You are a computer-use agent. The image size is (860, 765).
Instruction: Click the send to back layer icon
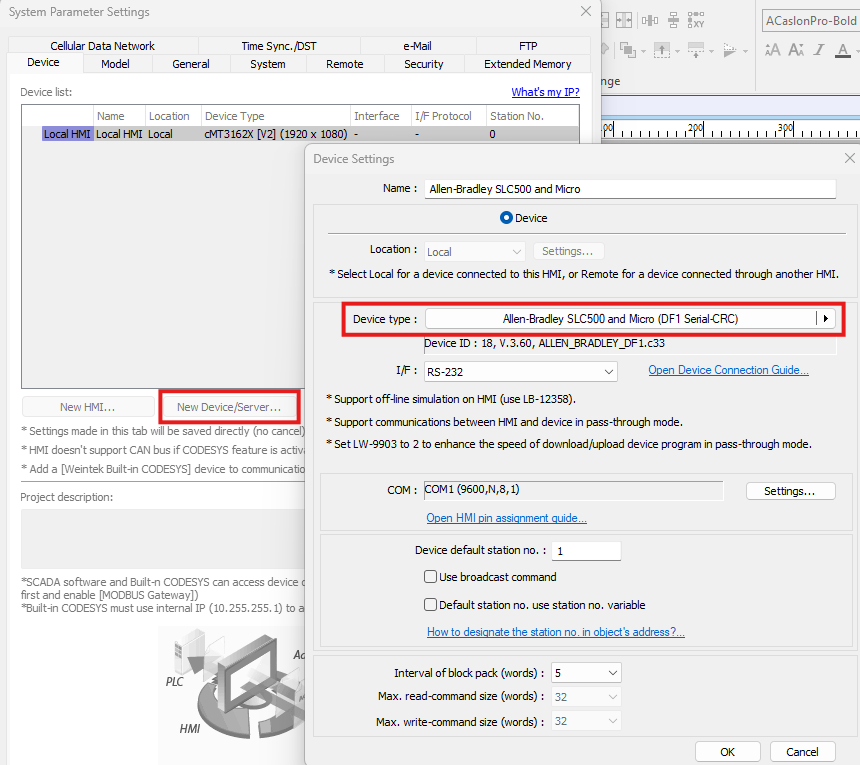tap(695, 50)
